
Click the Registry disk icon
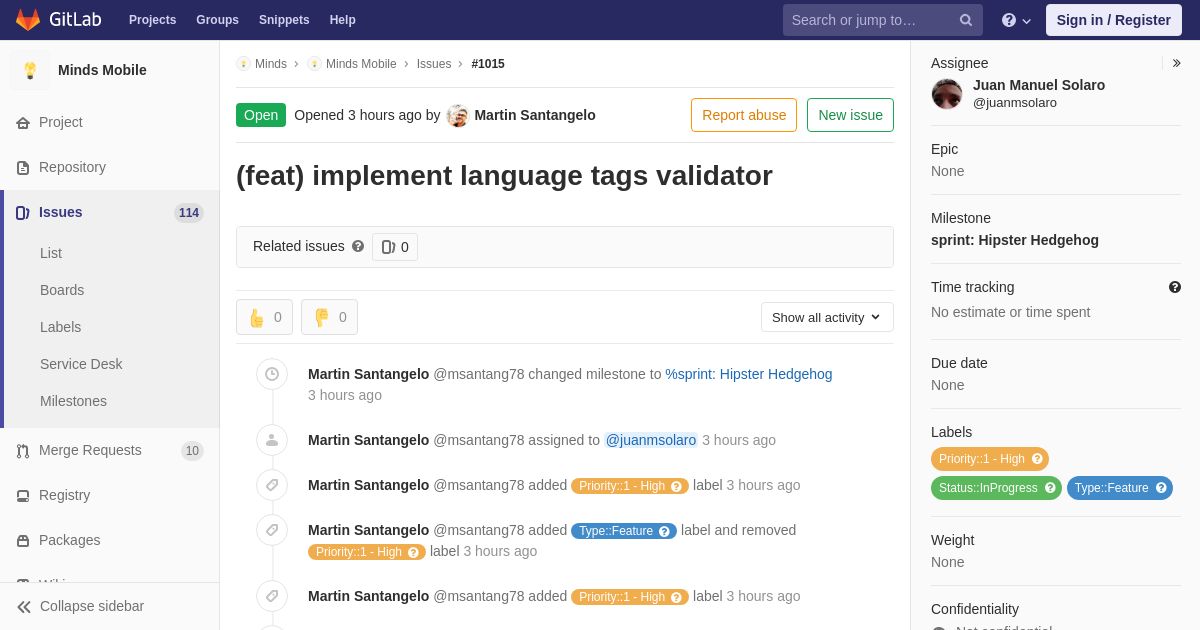[x=23, y=496]
